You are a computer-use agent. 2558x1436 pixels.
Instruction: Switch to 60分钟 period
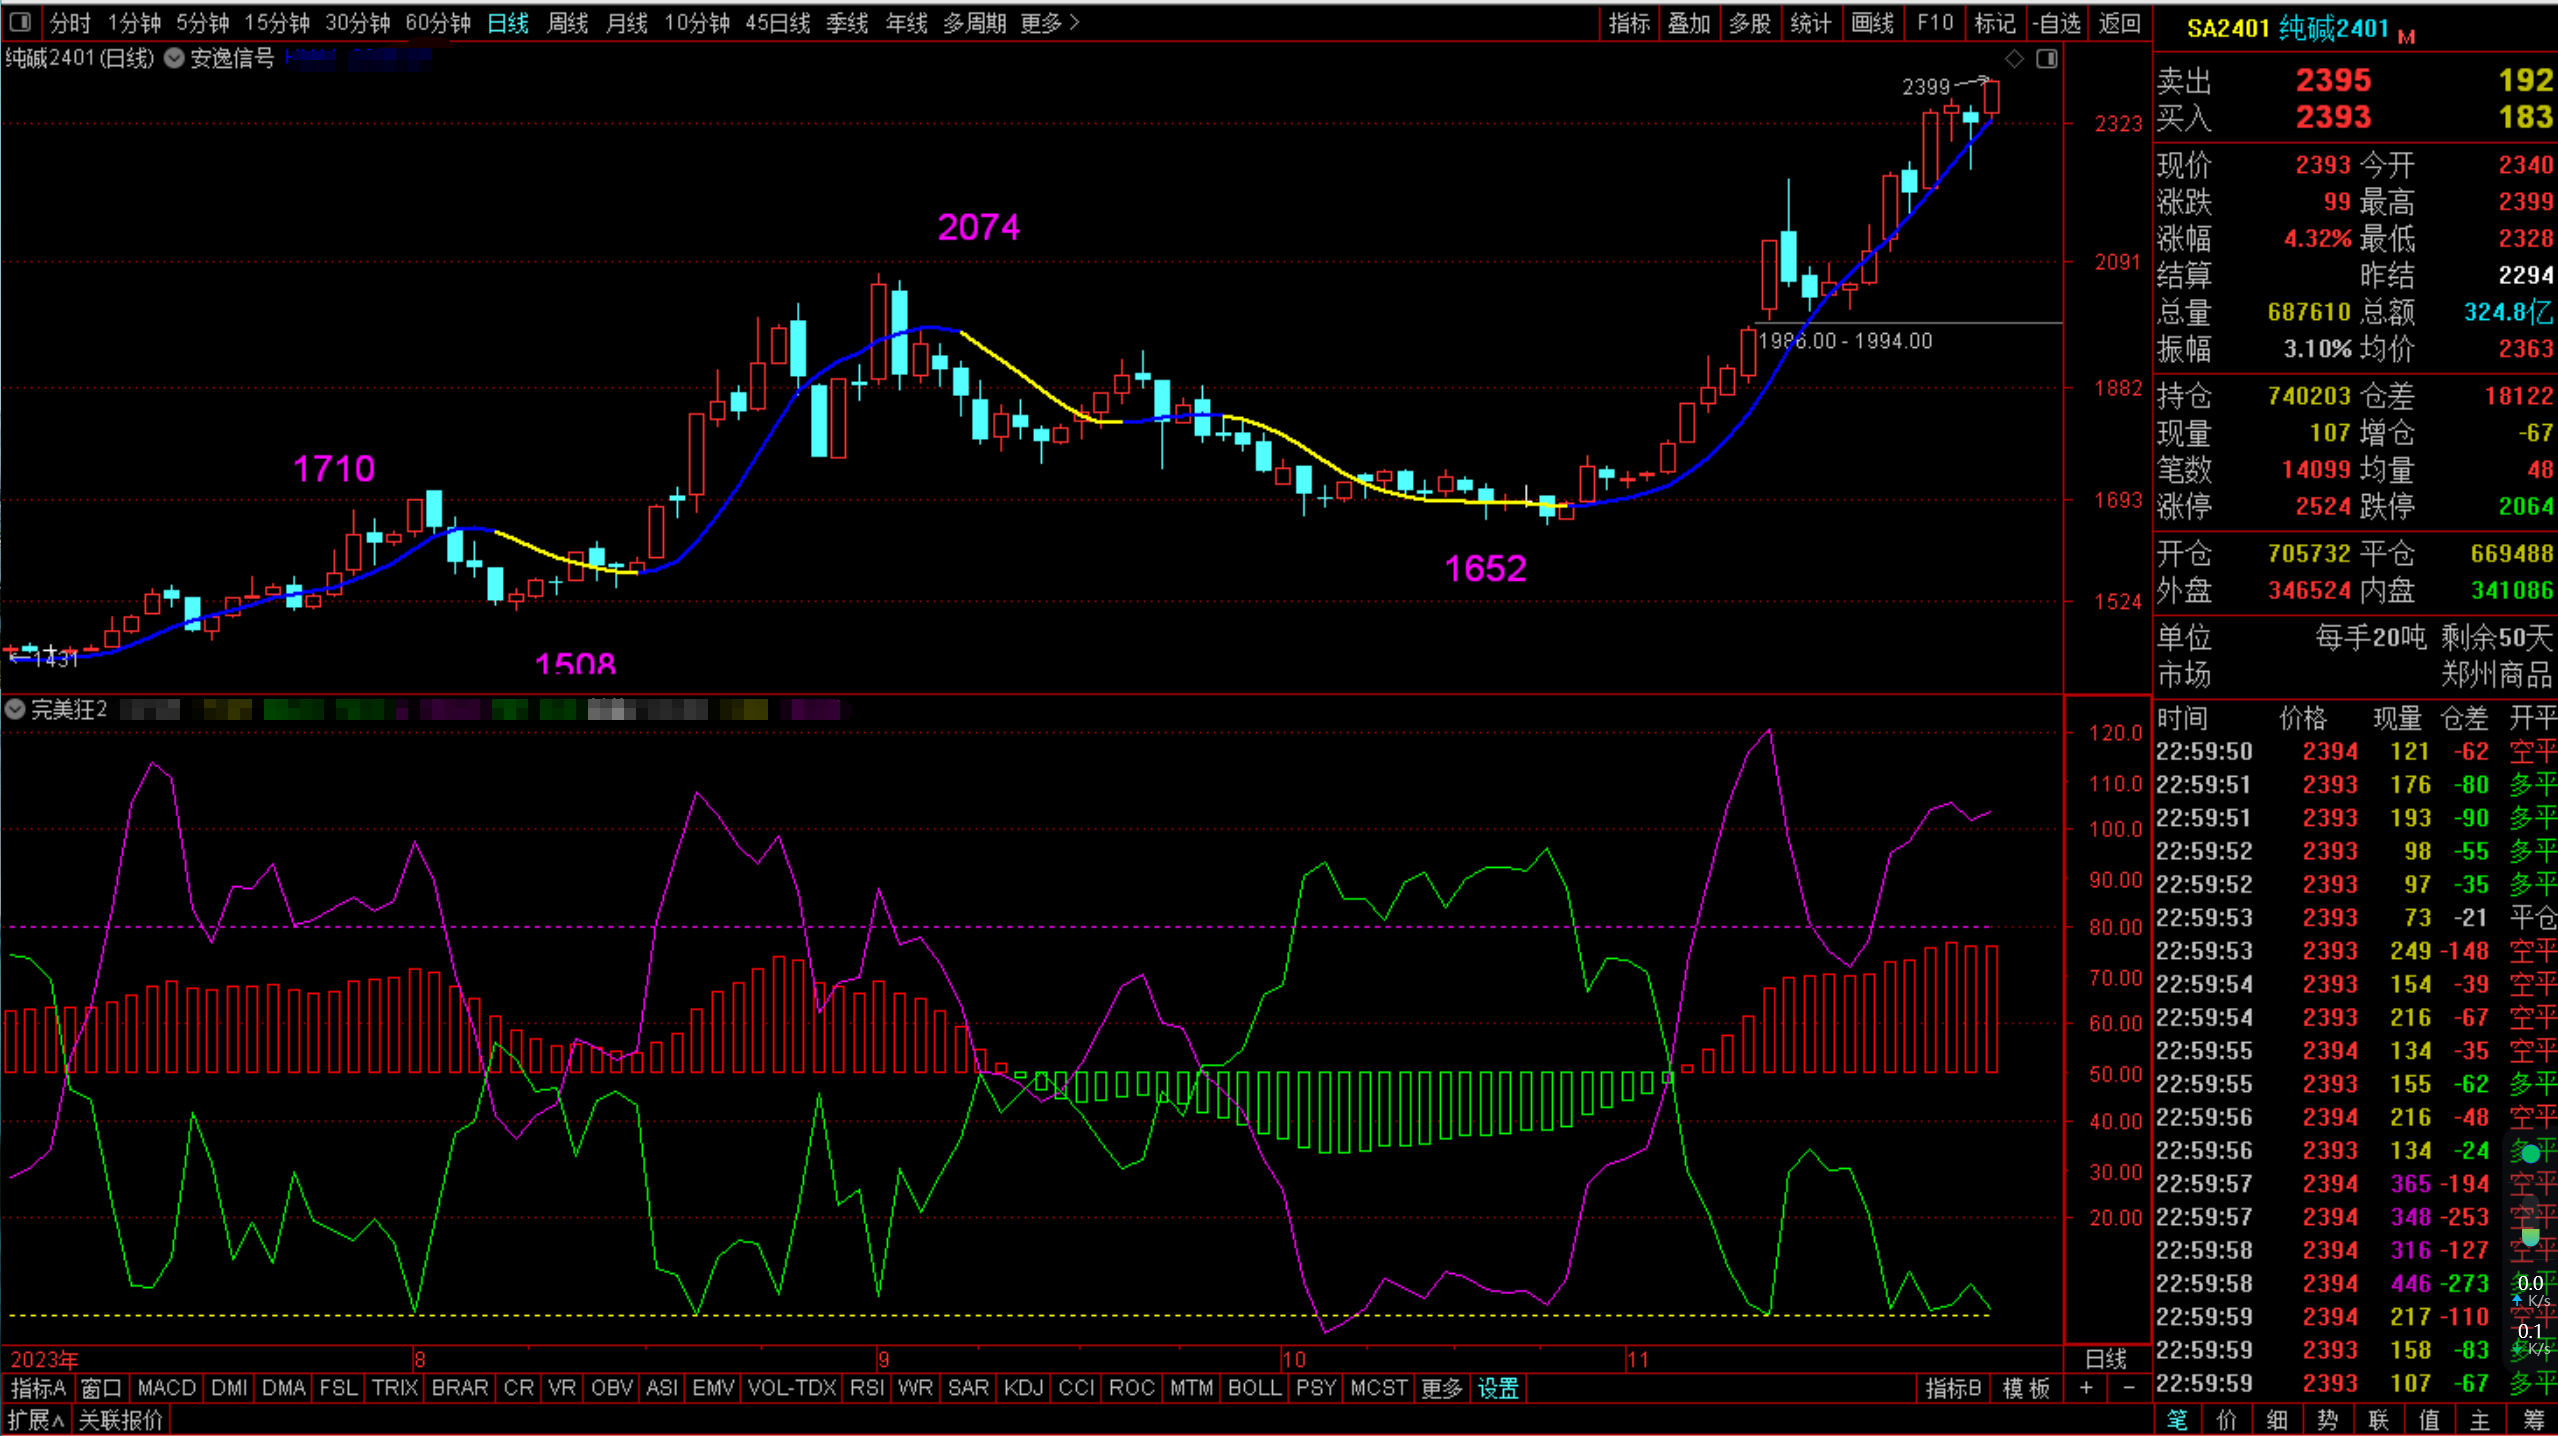(438, 22)
